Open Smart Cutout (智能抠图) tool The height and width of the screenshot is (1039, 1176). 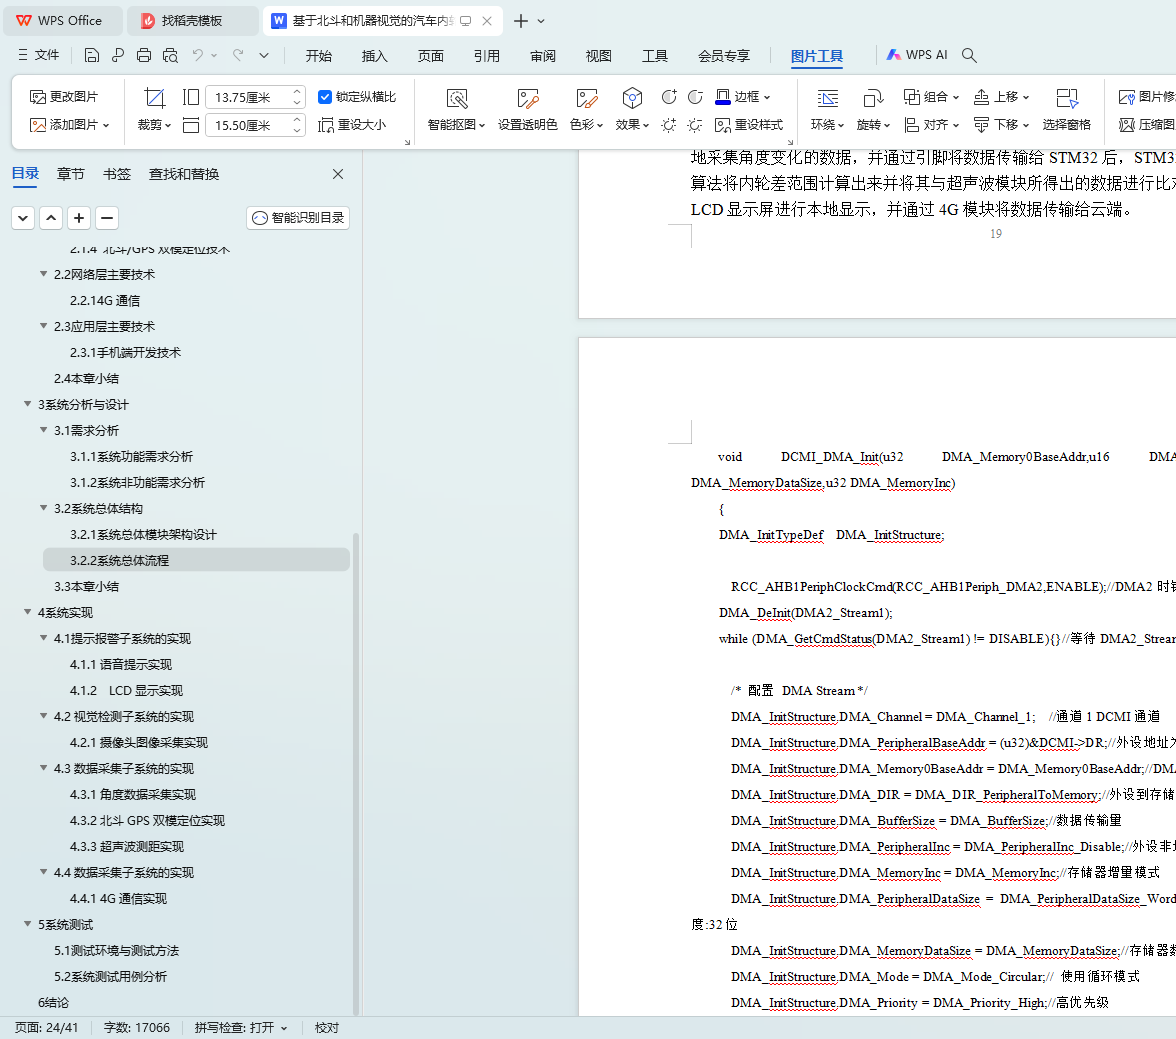456,110
